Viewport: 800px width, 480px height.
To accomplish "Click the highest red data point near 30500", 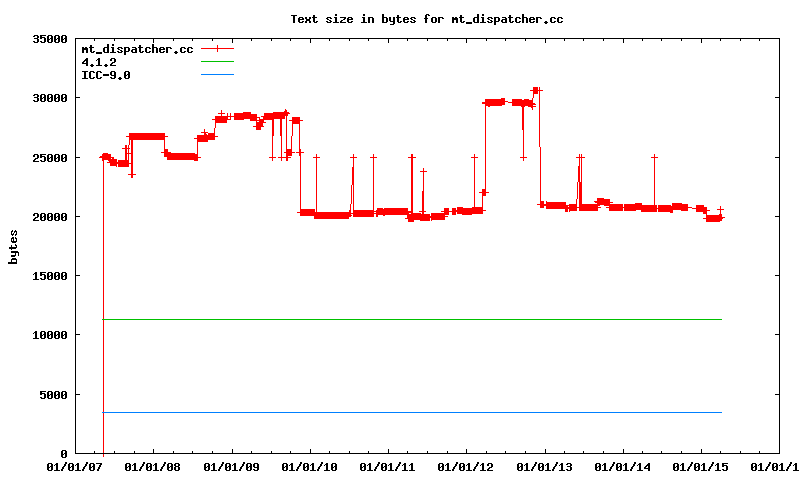I will tap(536, 90).
